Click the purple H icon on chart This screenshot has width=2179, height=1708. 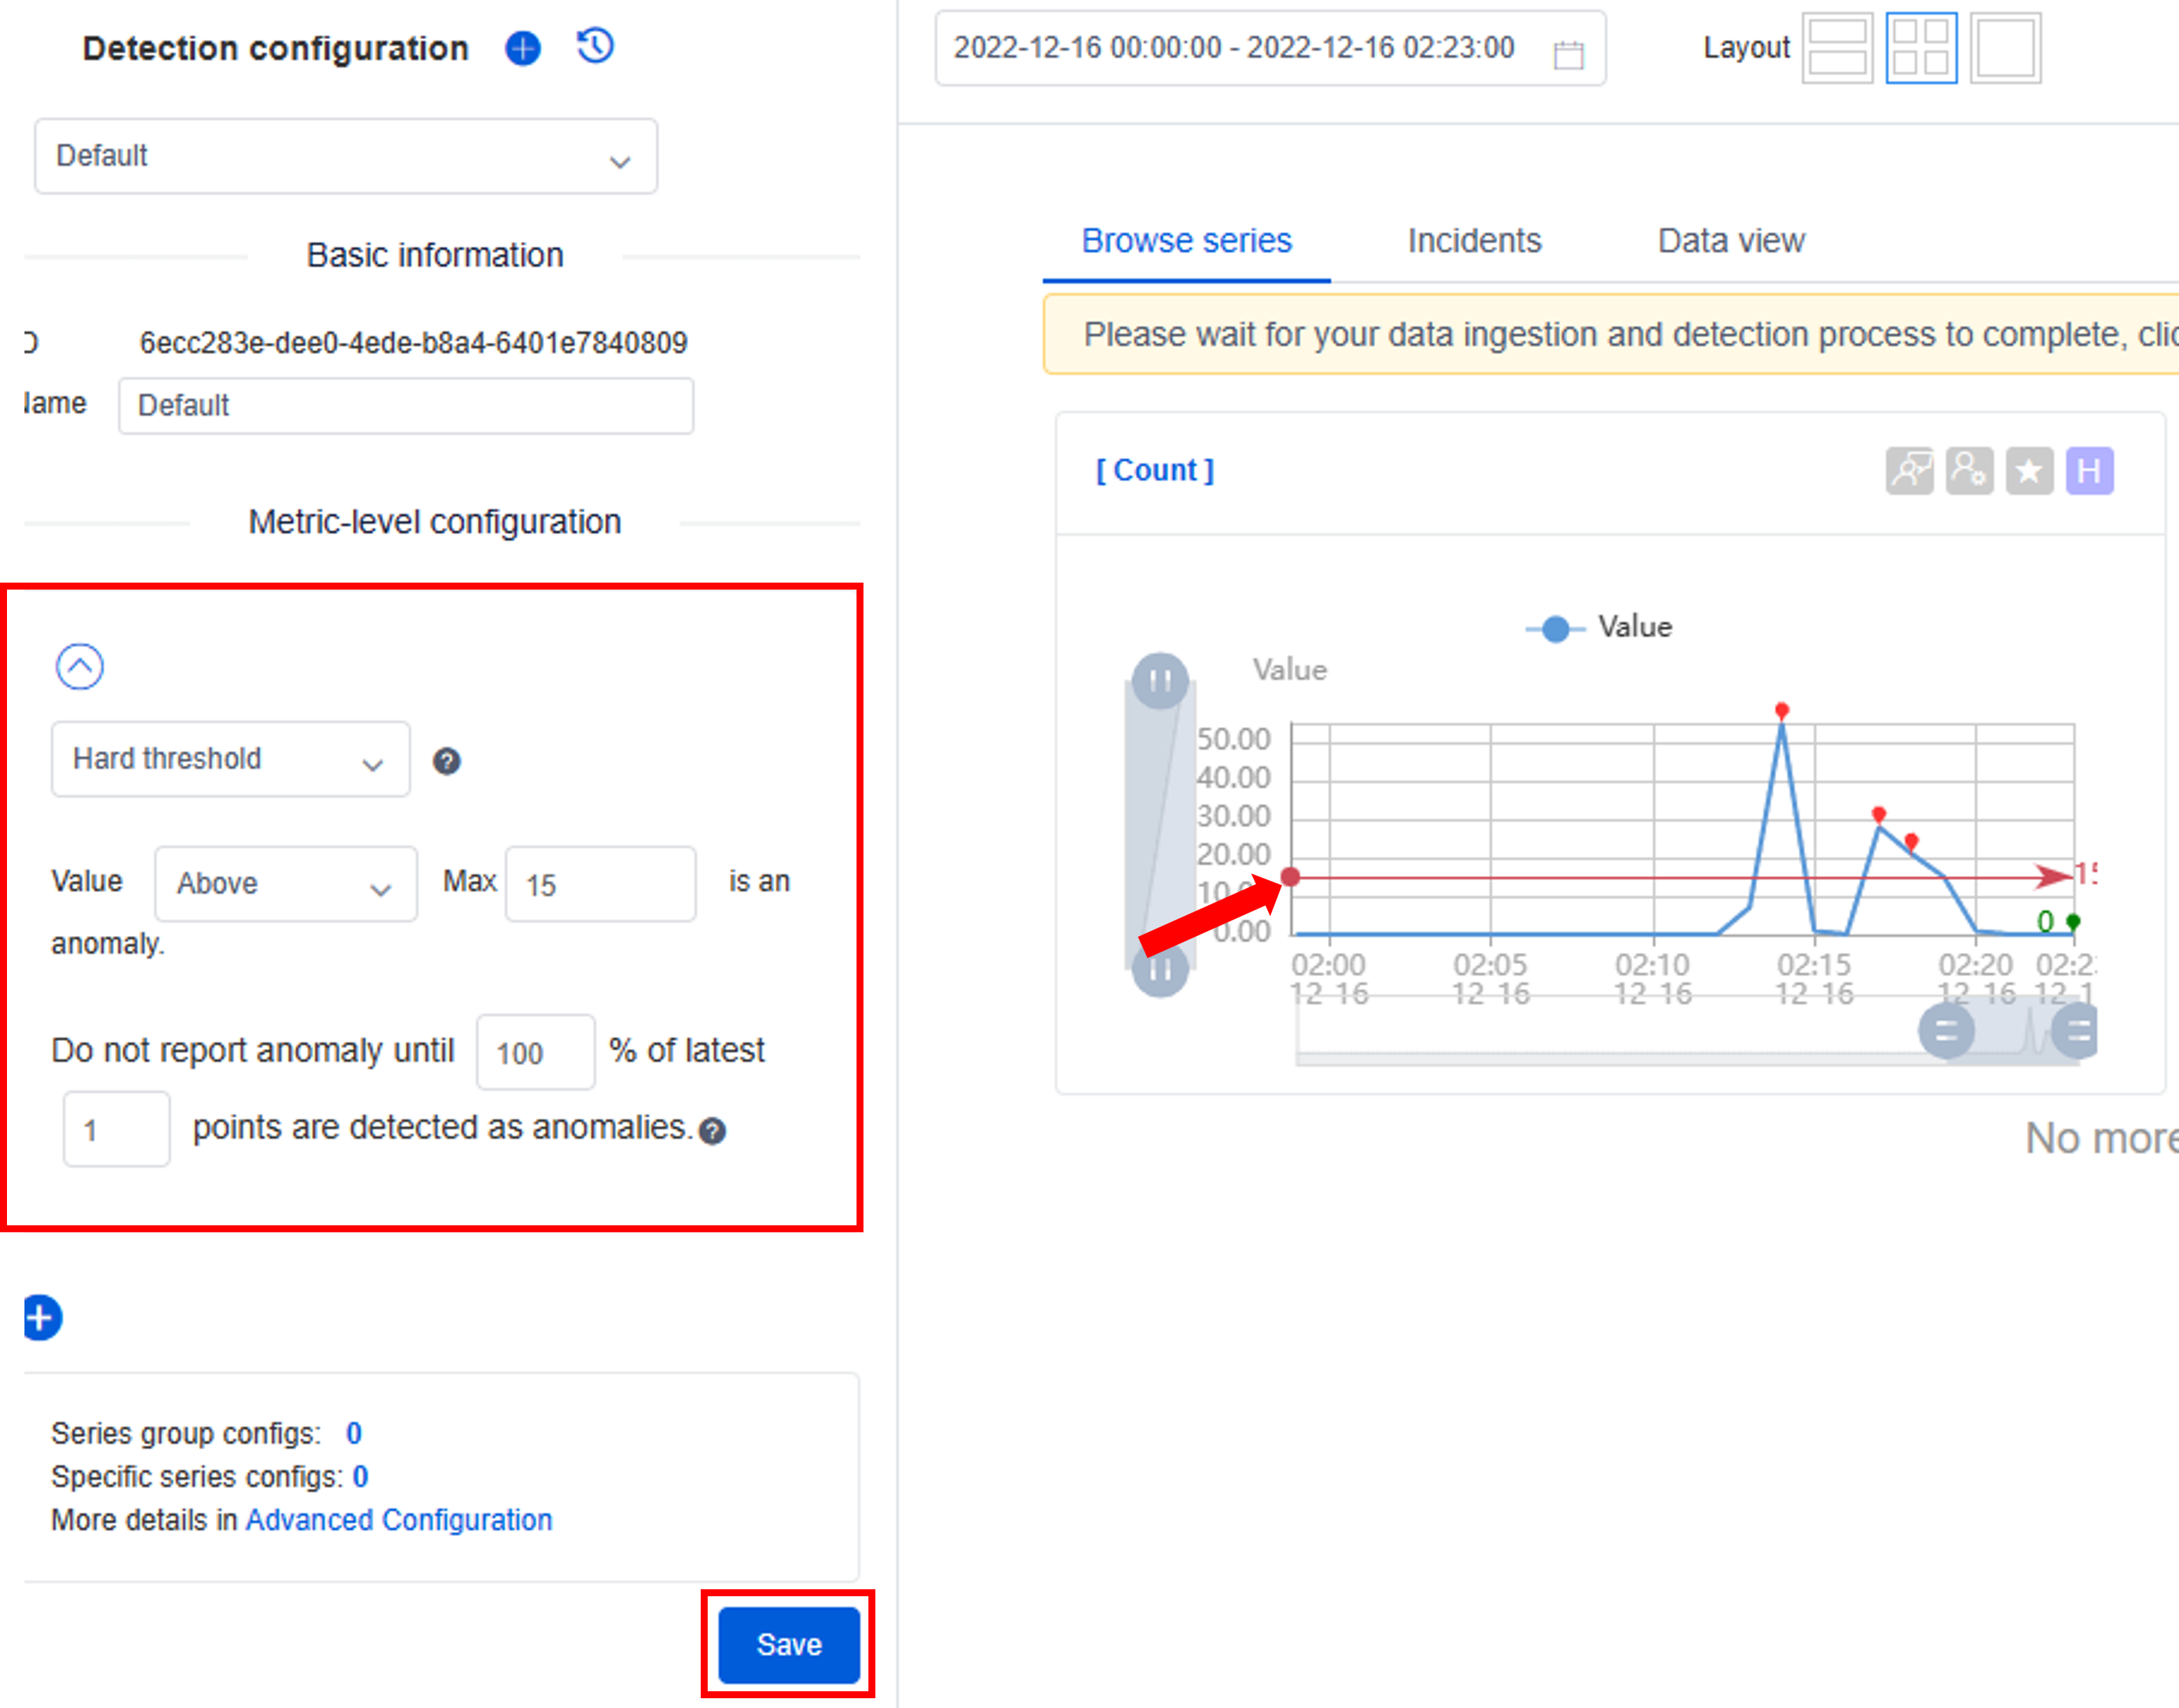2089,471
